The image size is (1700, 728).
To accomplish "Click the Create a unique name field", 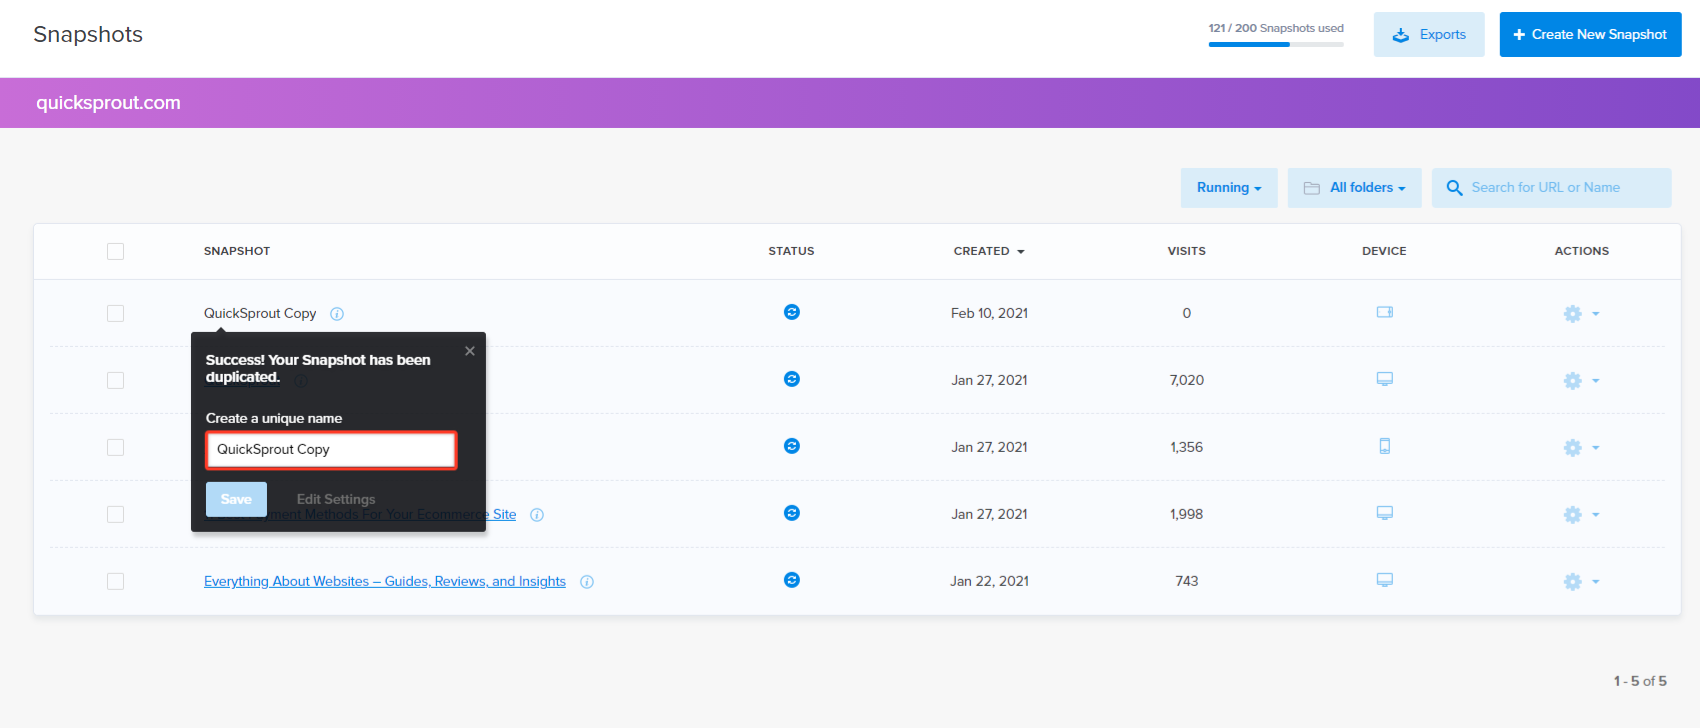I will pyautogui.click(x=331, y=450).
